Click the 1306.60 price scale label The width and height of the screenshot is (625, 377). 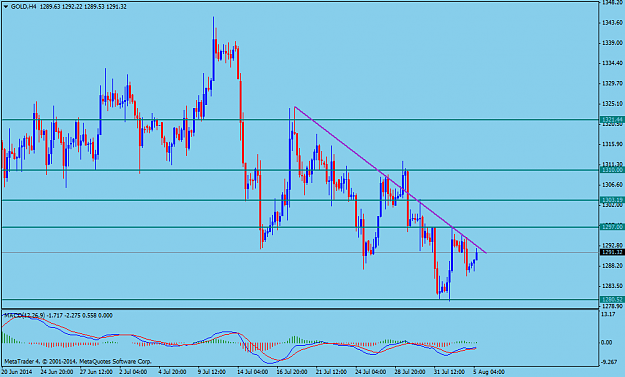point(613,185)
